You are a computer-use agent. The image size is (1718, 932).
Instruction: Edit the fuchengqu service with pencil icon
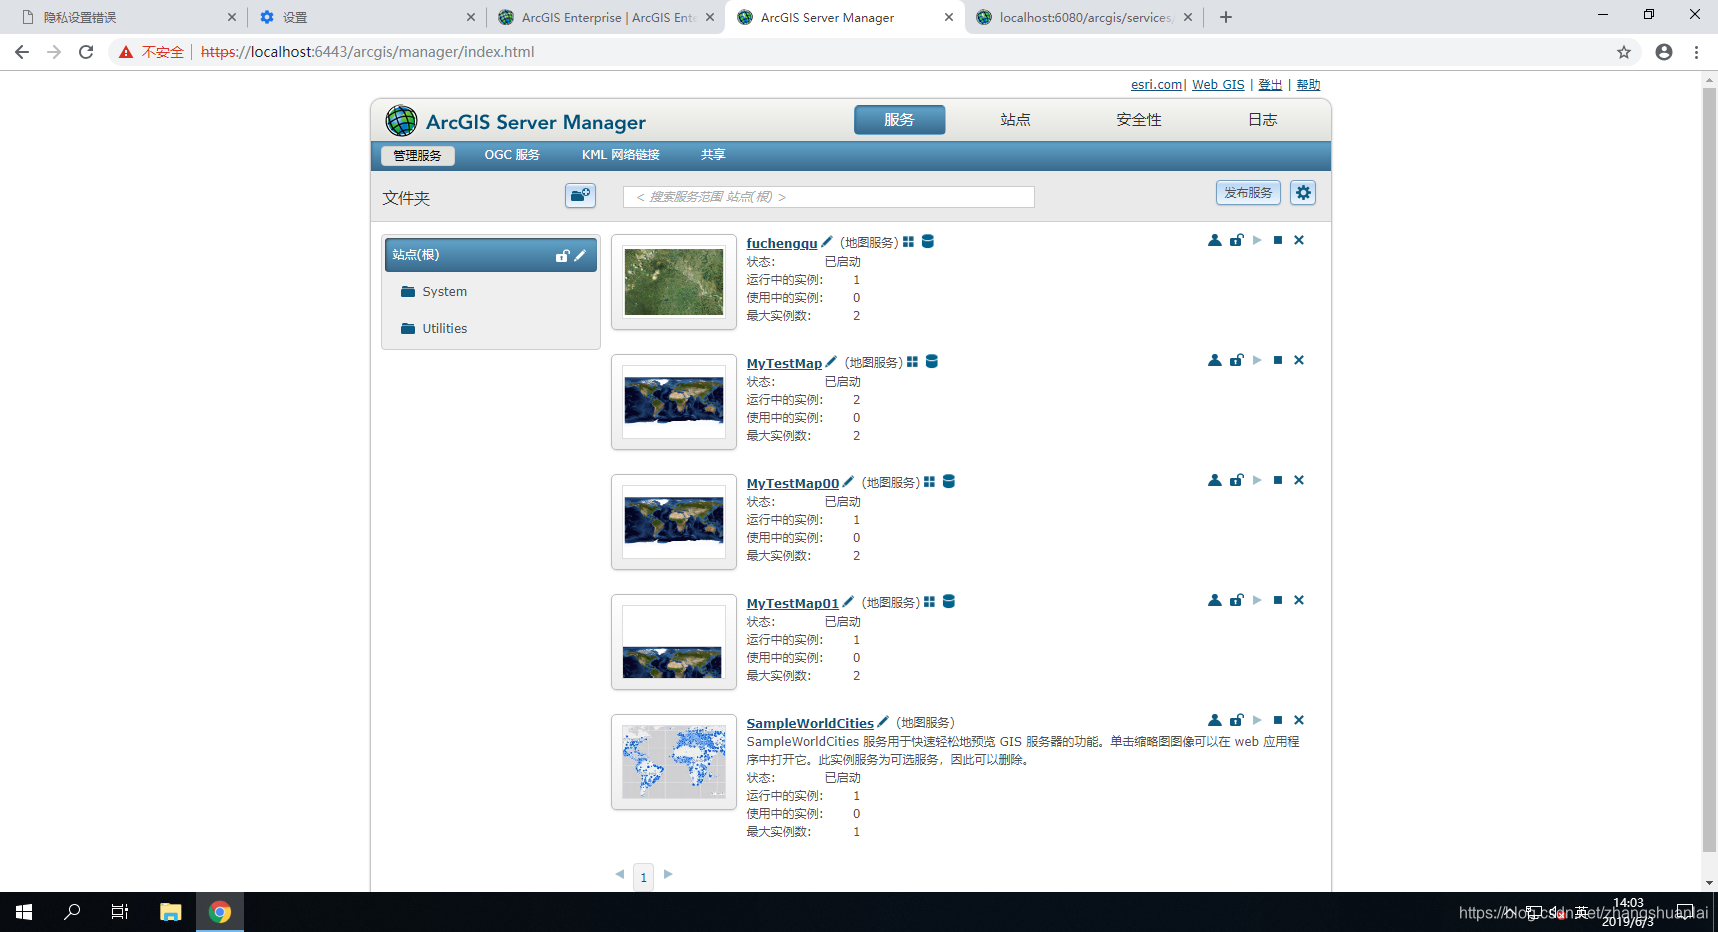coord(827,241)
